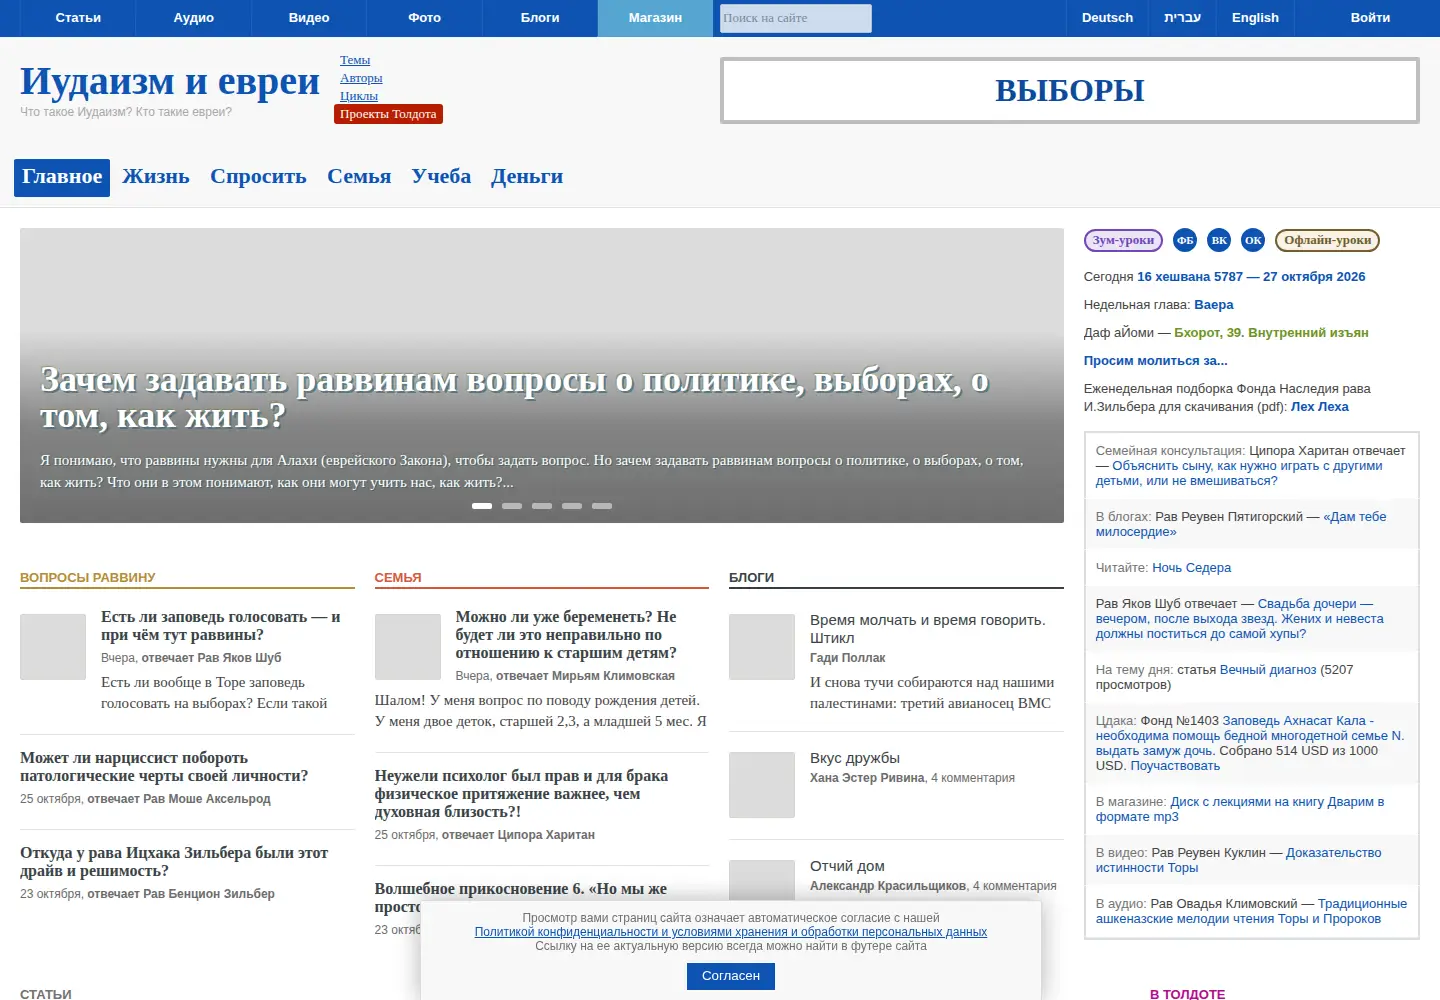The image size is (1440, 1000).
Task: Open the Главное section tab
Action: pyautogui.click(x=62, y=177)
